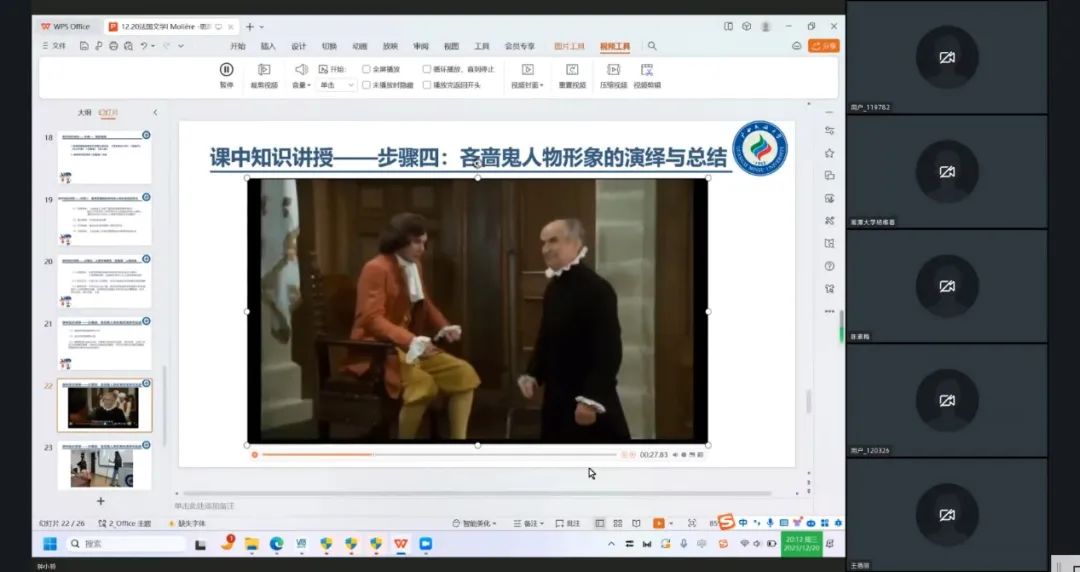Screen dimensions: 1080x572
Task: Click the 批注 comments button in status bar
Action: tap(567, 523)
